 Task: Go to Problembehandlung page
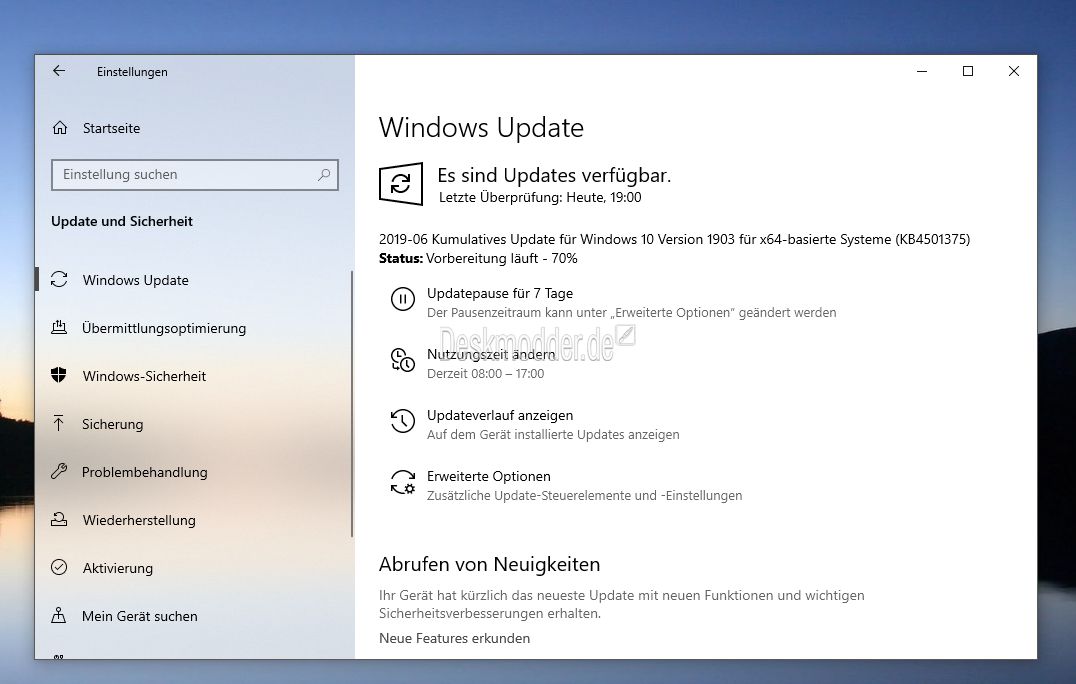[x=145, y=472]
